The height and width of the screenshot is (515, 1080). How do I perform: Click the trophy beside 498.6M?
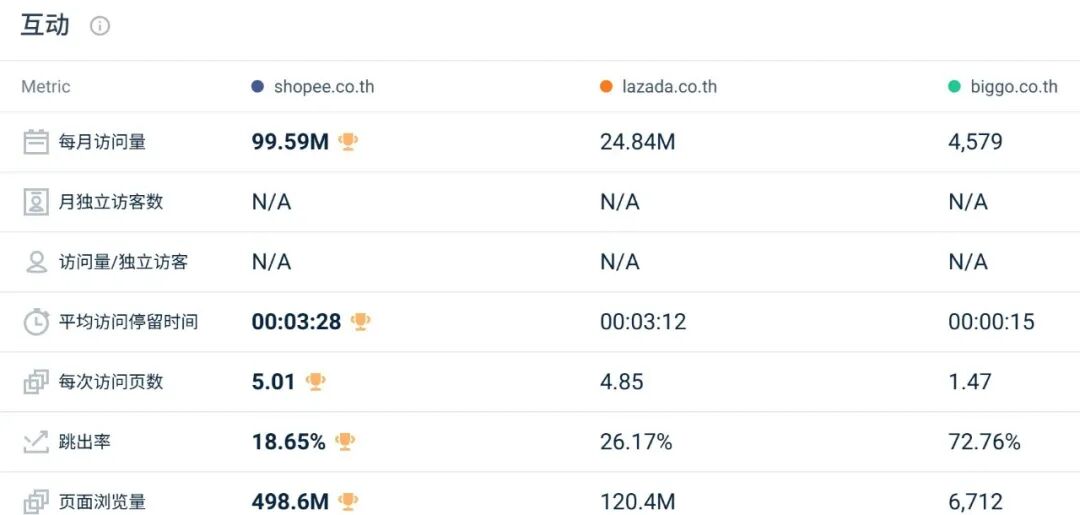348,501
